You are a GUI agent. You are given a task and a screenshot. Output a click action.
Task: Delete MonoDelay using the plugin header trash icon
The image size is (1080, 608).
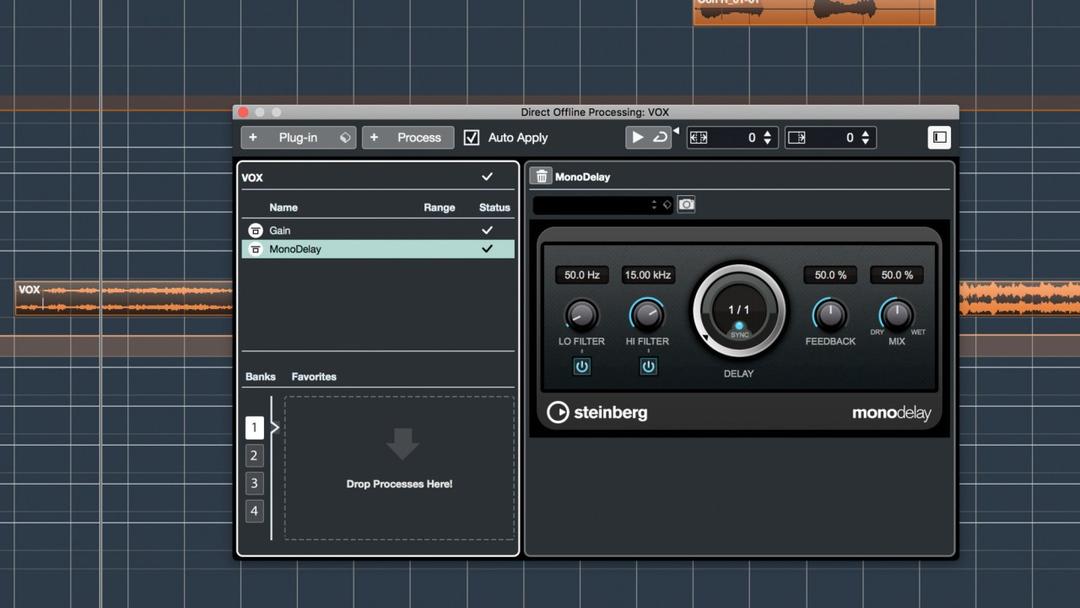pos(541,176)
